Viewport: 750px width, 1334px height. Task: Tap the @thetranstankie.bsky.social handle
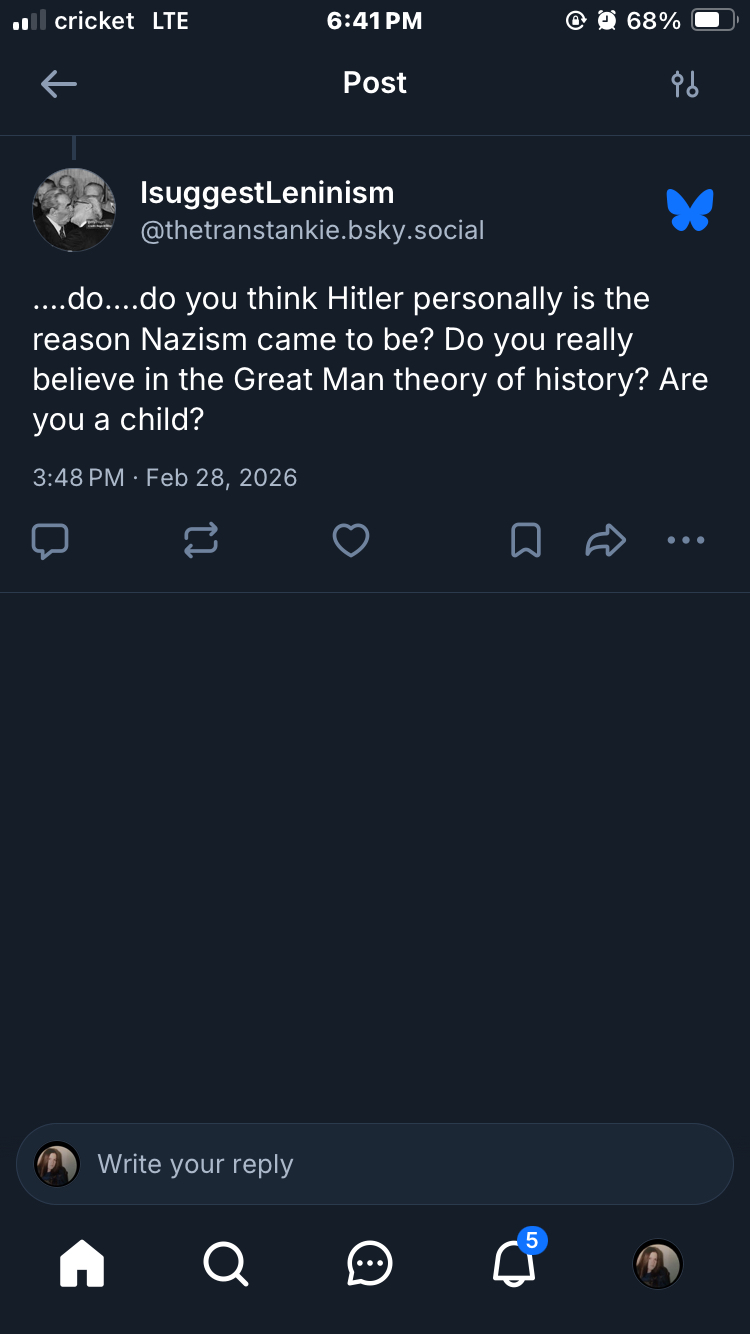click(312, 231)
